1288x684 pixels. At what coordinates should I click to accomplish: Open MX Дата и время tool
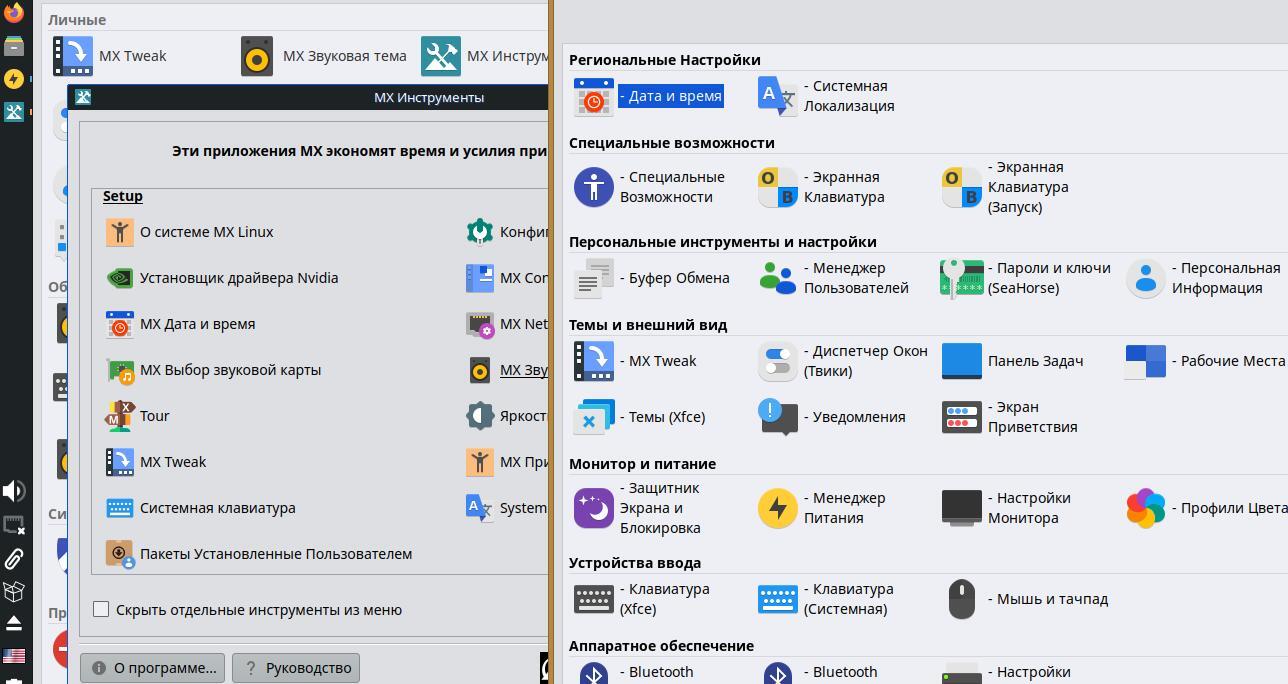180,324
